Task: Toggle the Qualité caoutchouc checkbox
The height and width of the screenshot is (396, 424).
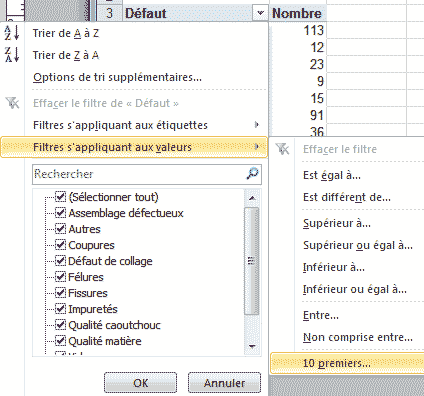Action: pos(60,325)
